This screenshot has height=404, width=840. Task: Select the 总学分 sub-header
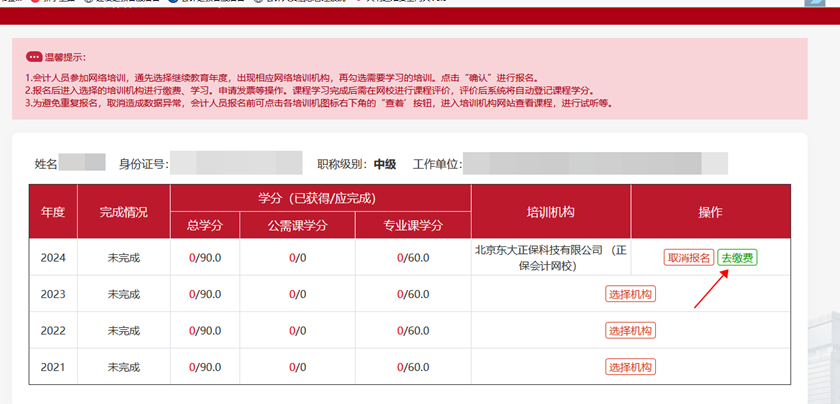205,226
